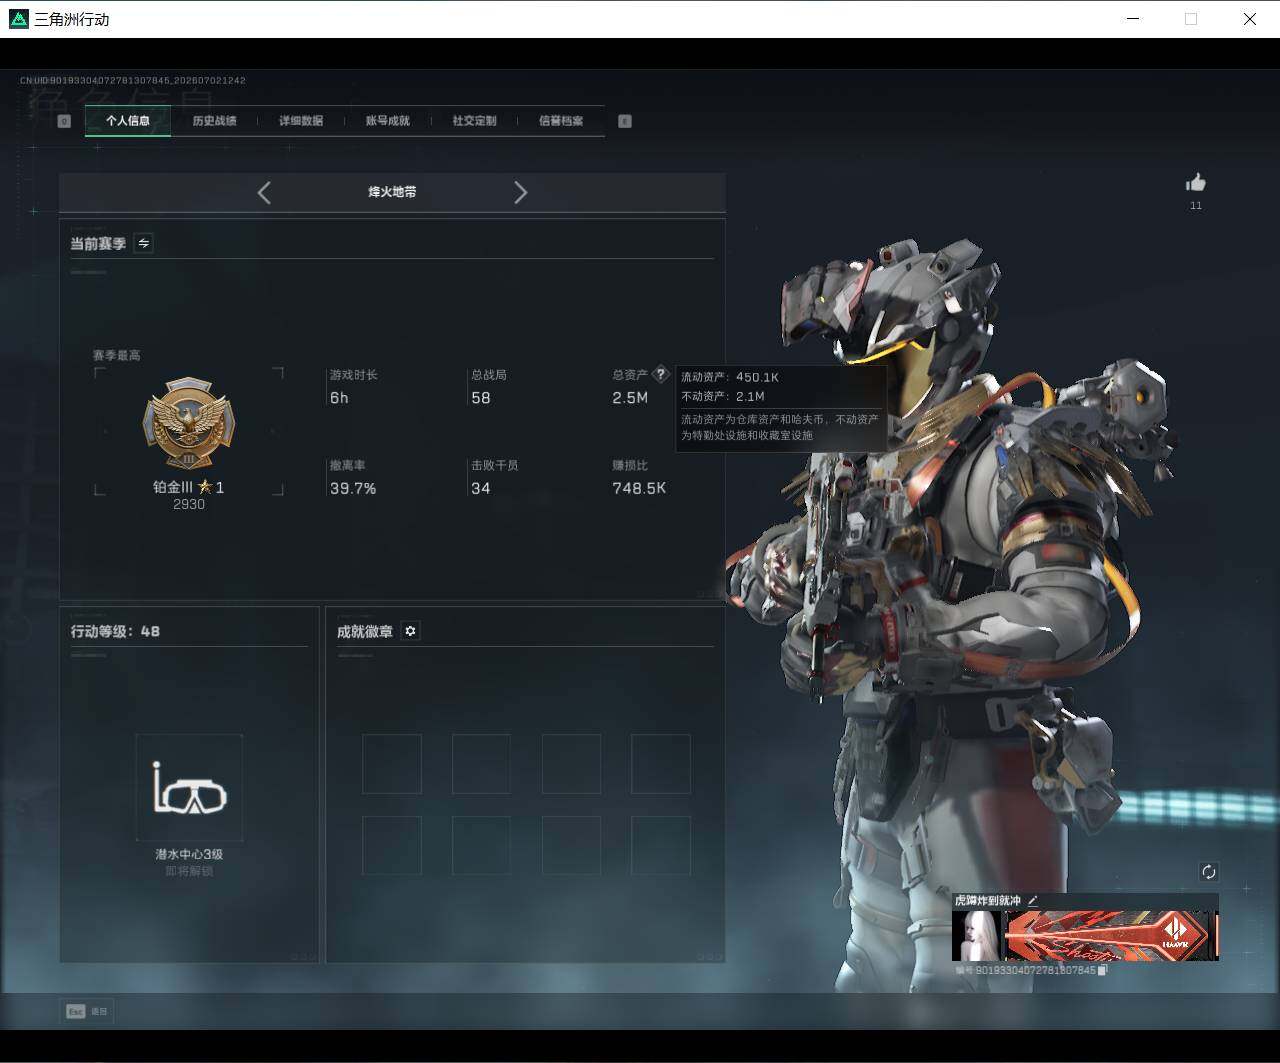Viewport: 1280px width, 1063px height.
Task: Switch to next game mode with right arrow
Action: (520, 192)
